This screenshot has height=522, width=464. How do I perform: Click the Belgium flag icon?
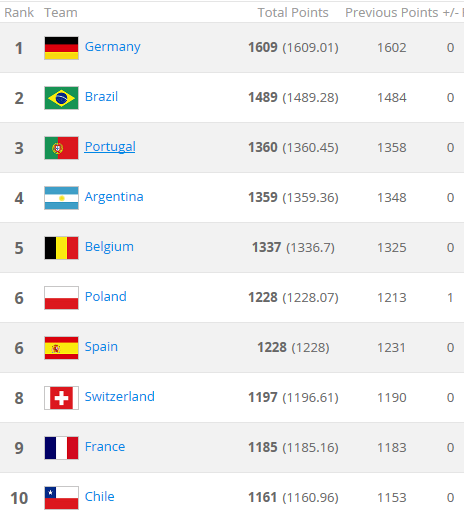(x=61, y=248)
